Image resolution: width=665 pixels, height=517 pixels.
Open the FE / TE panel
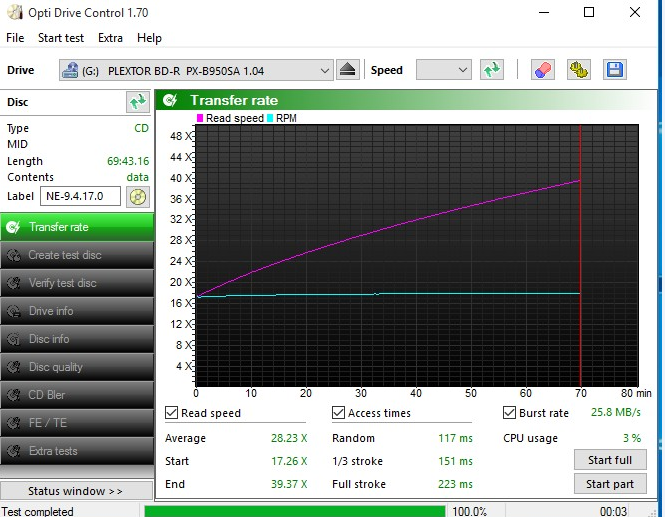(x=77, y=423)
